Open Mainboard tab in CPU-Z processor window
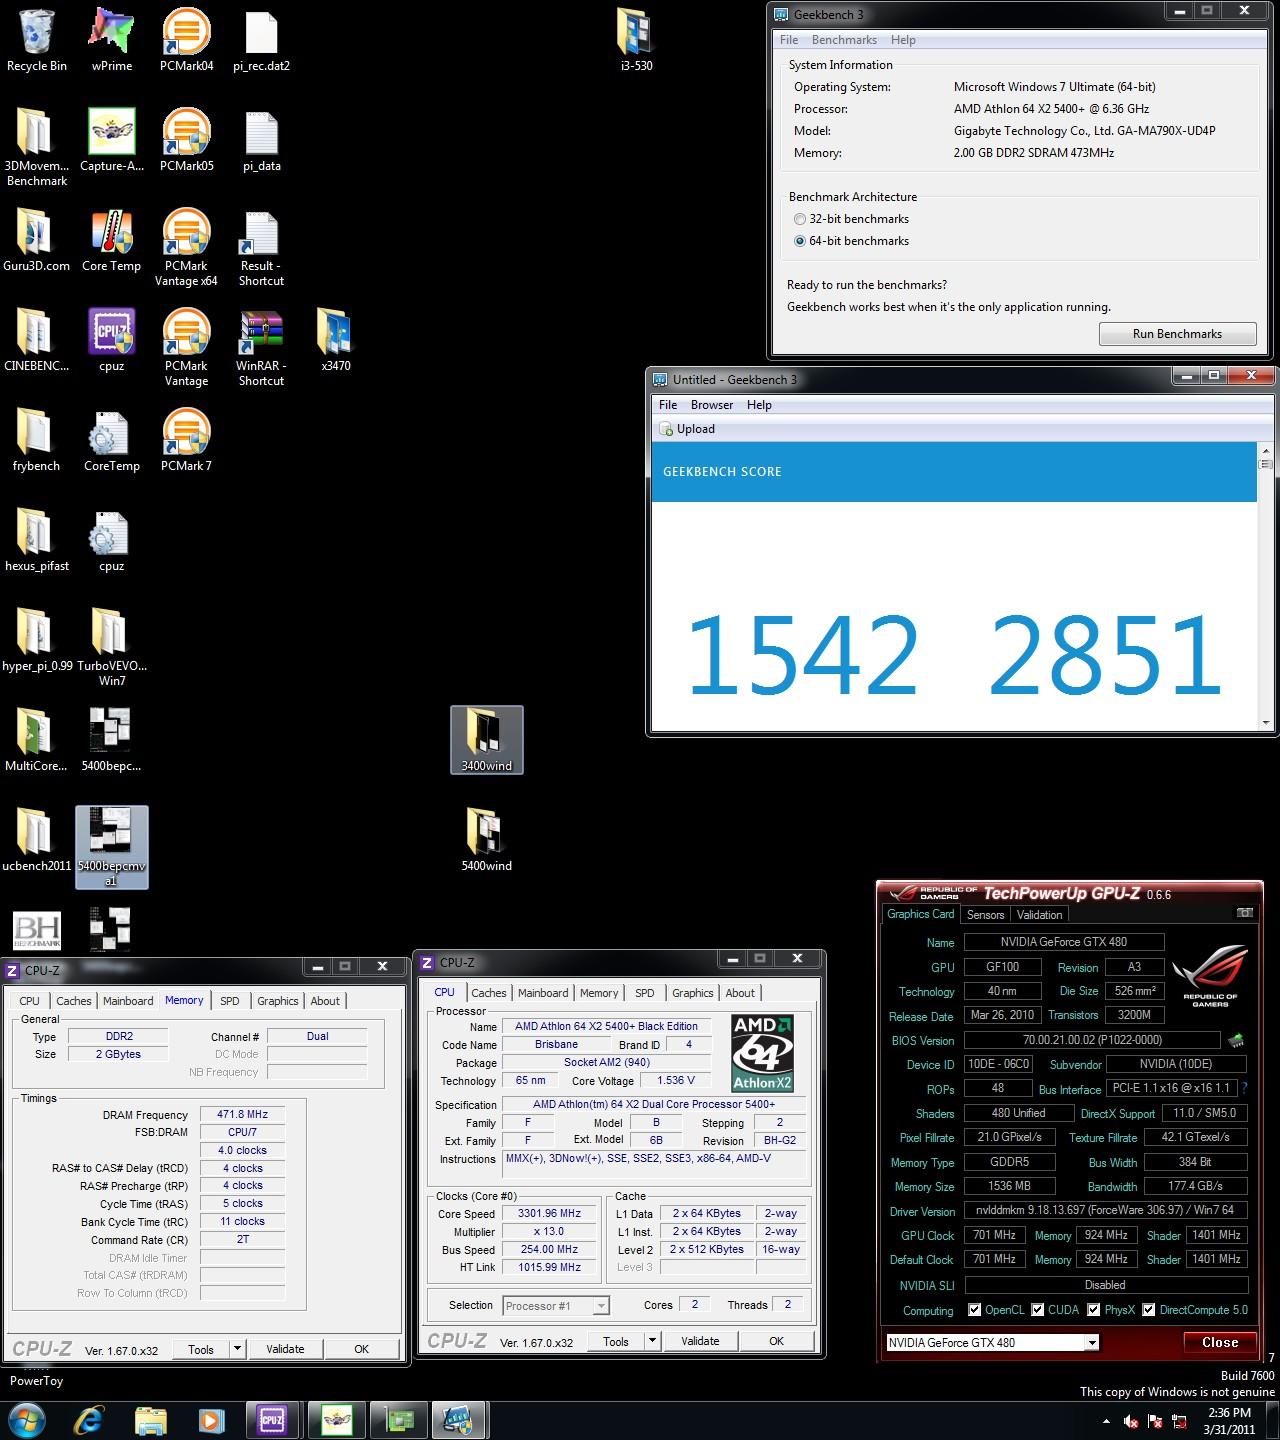 coord(543,993)
